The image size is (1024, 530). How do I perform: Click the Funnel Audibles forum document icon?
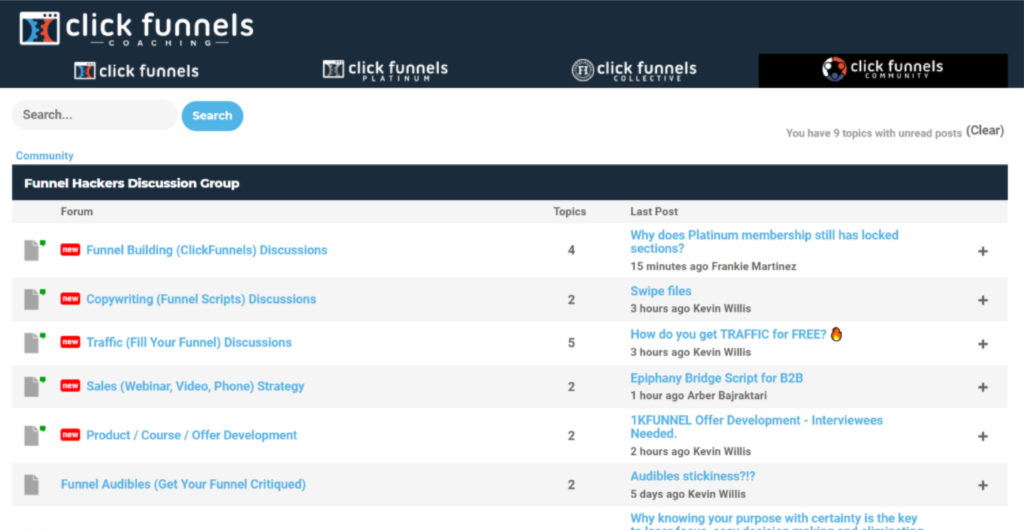[31, 484]
